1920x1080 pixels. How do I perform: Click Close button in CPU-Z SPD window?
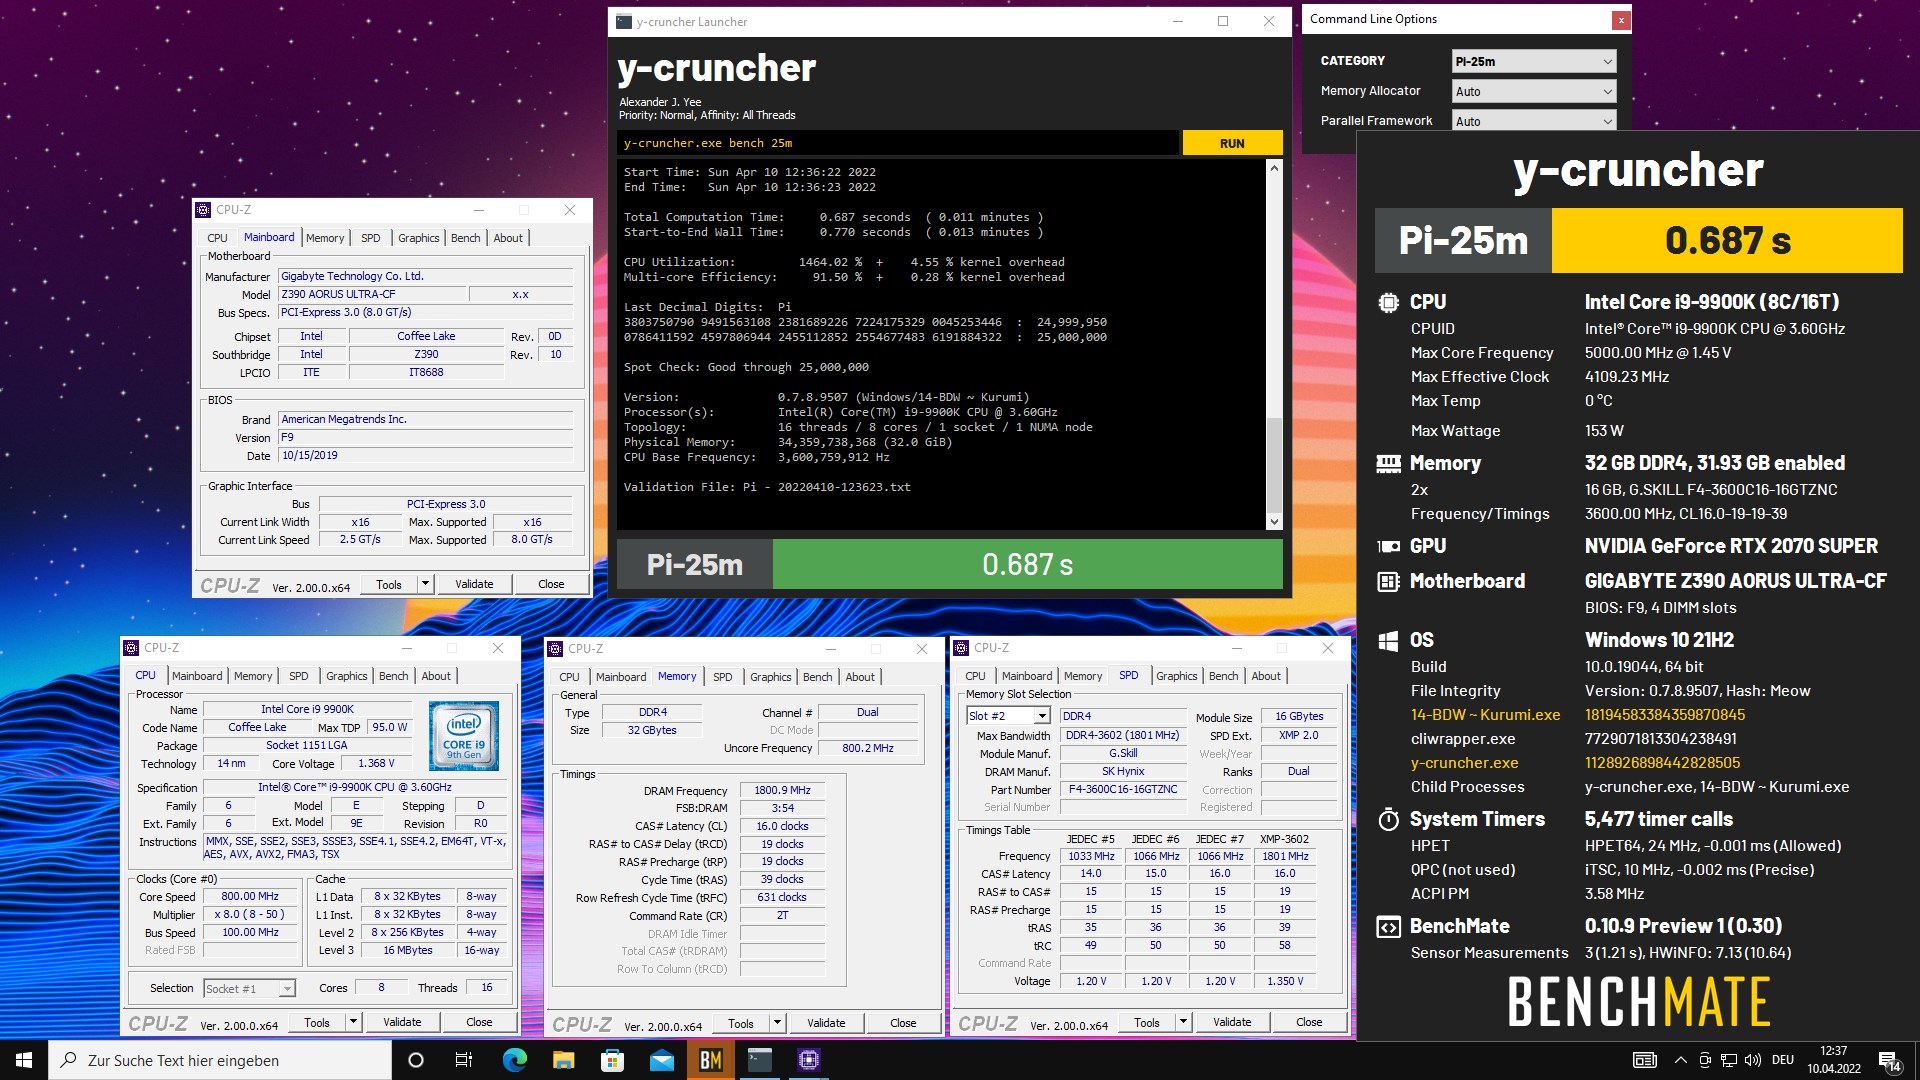[x=1309, y=1022]
